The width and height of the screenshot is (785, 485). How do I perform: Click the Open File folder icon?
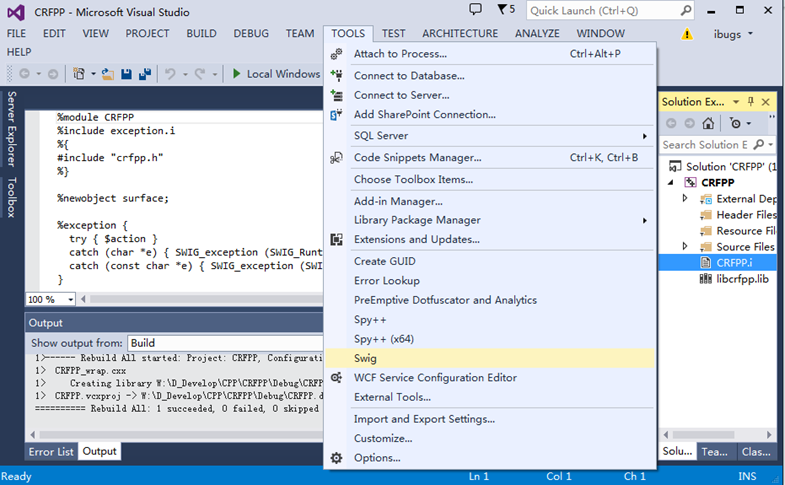coord(108,74)
